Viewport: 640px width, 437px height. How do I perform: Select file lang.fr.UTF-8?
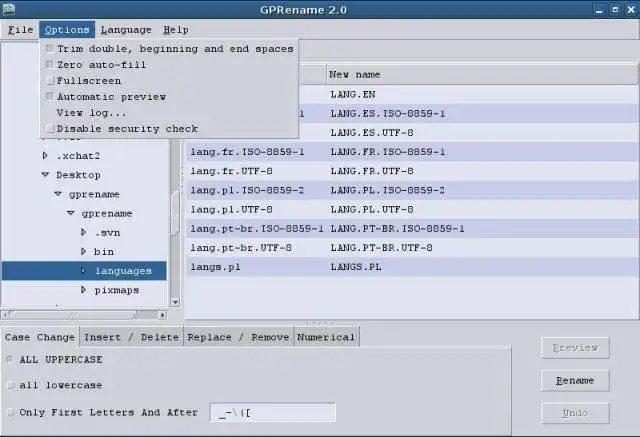coord(231,171)
